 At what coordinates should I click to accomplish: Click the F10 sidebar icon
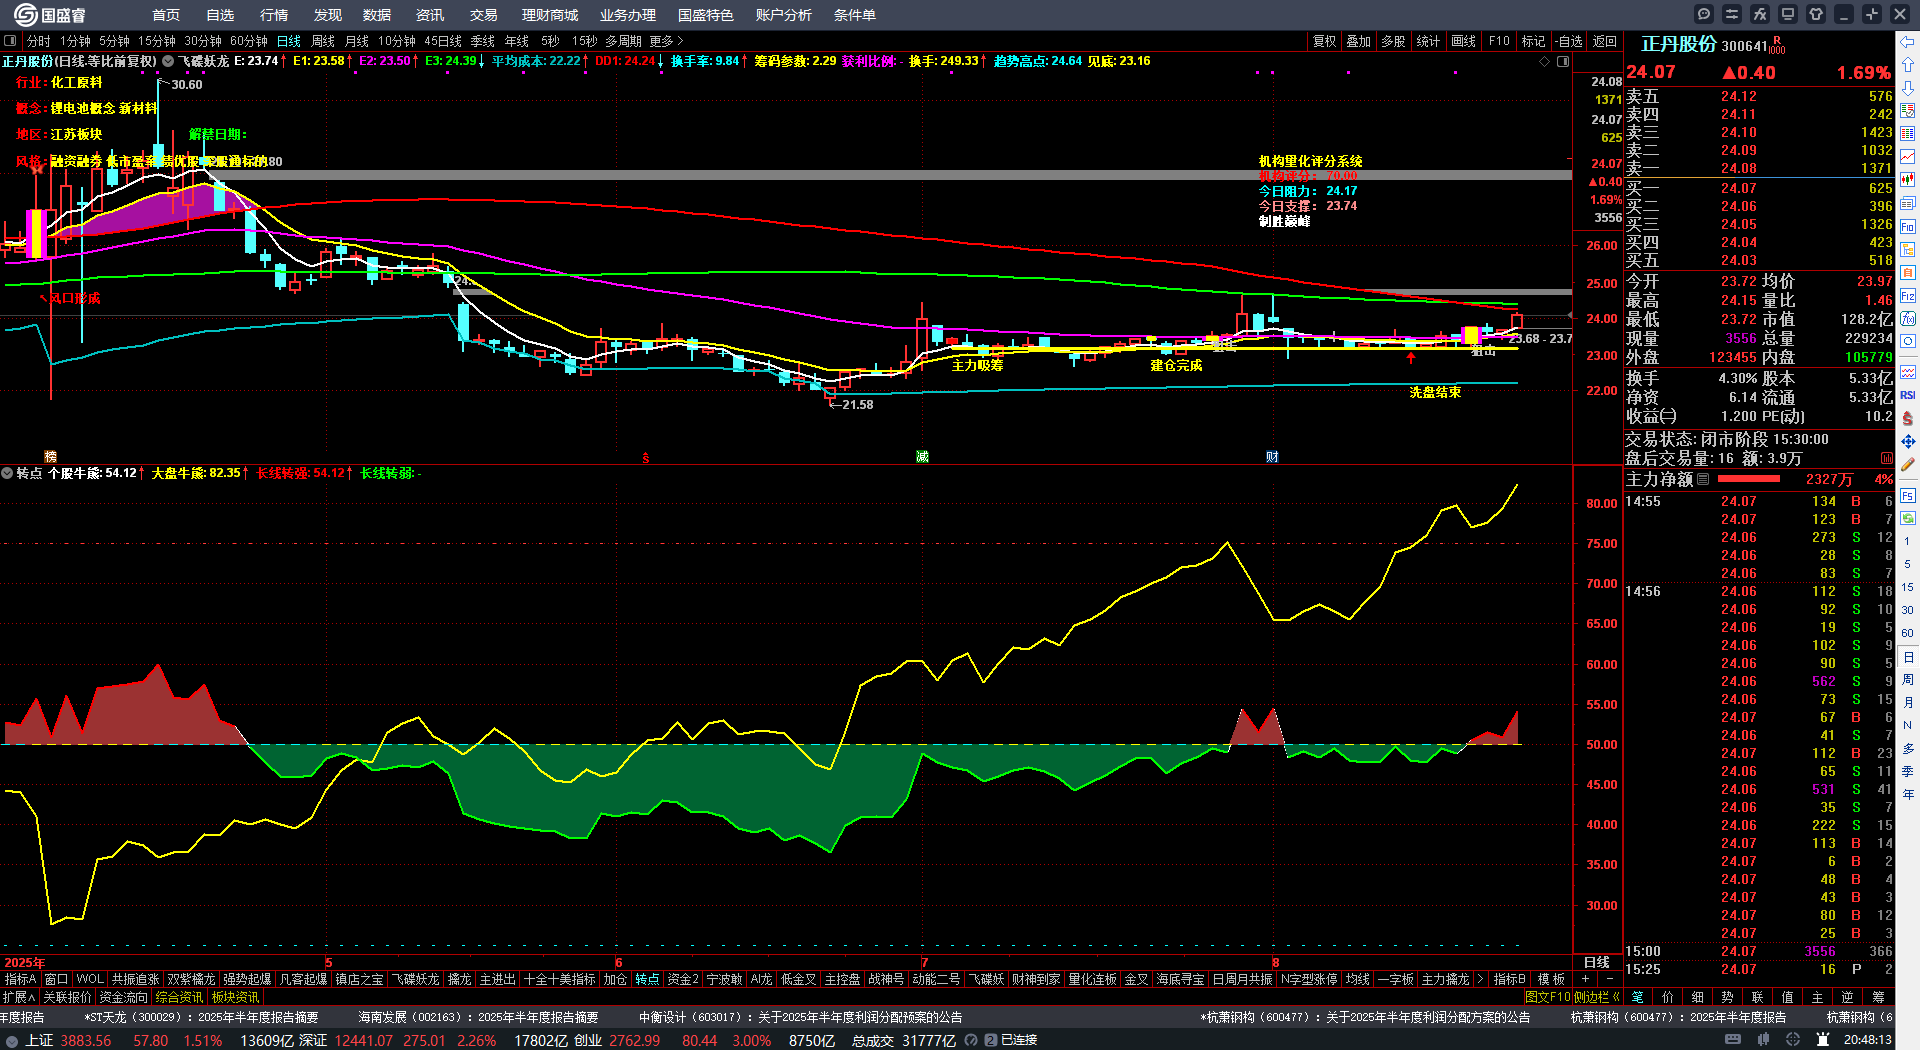pyautogui.click(x=1908, y=227)
